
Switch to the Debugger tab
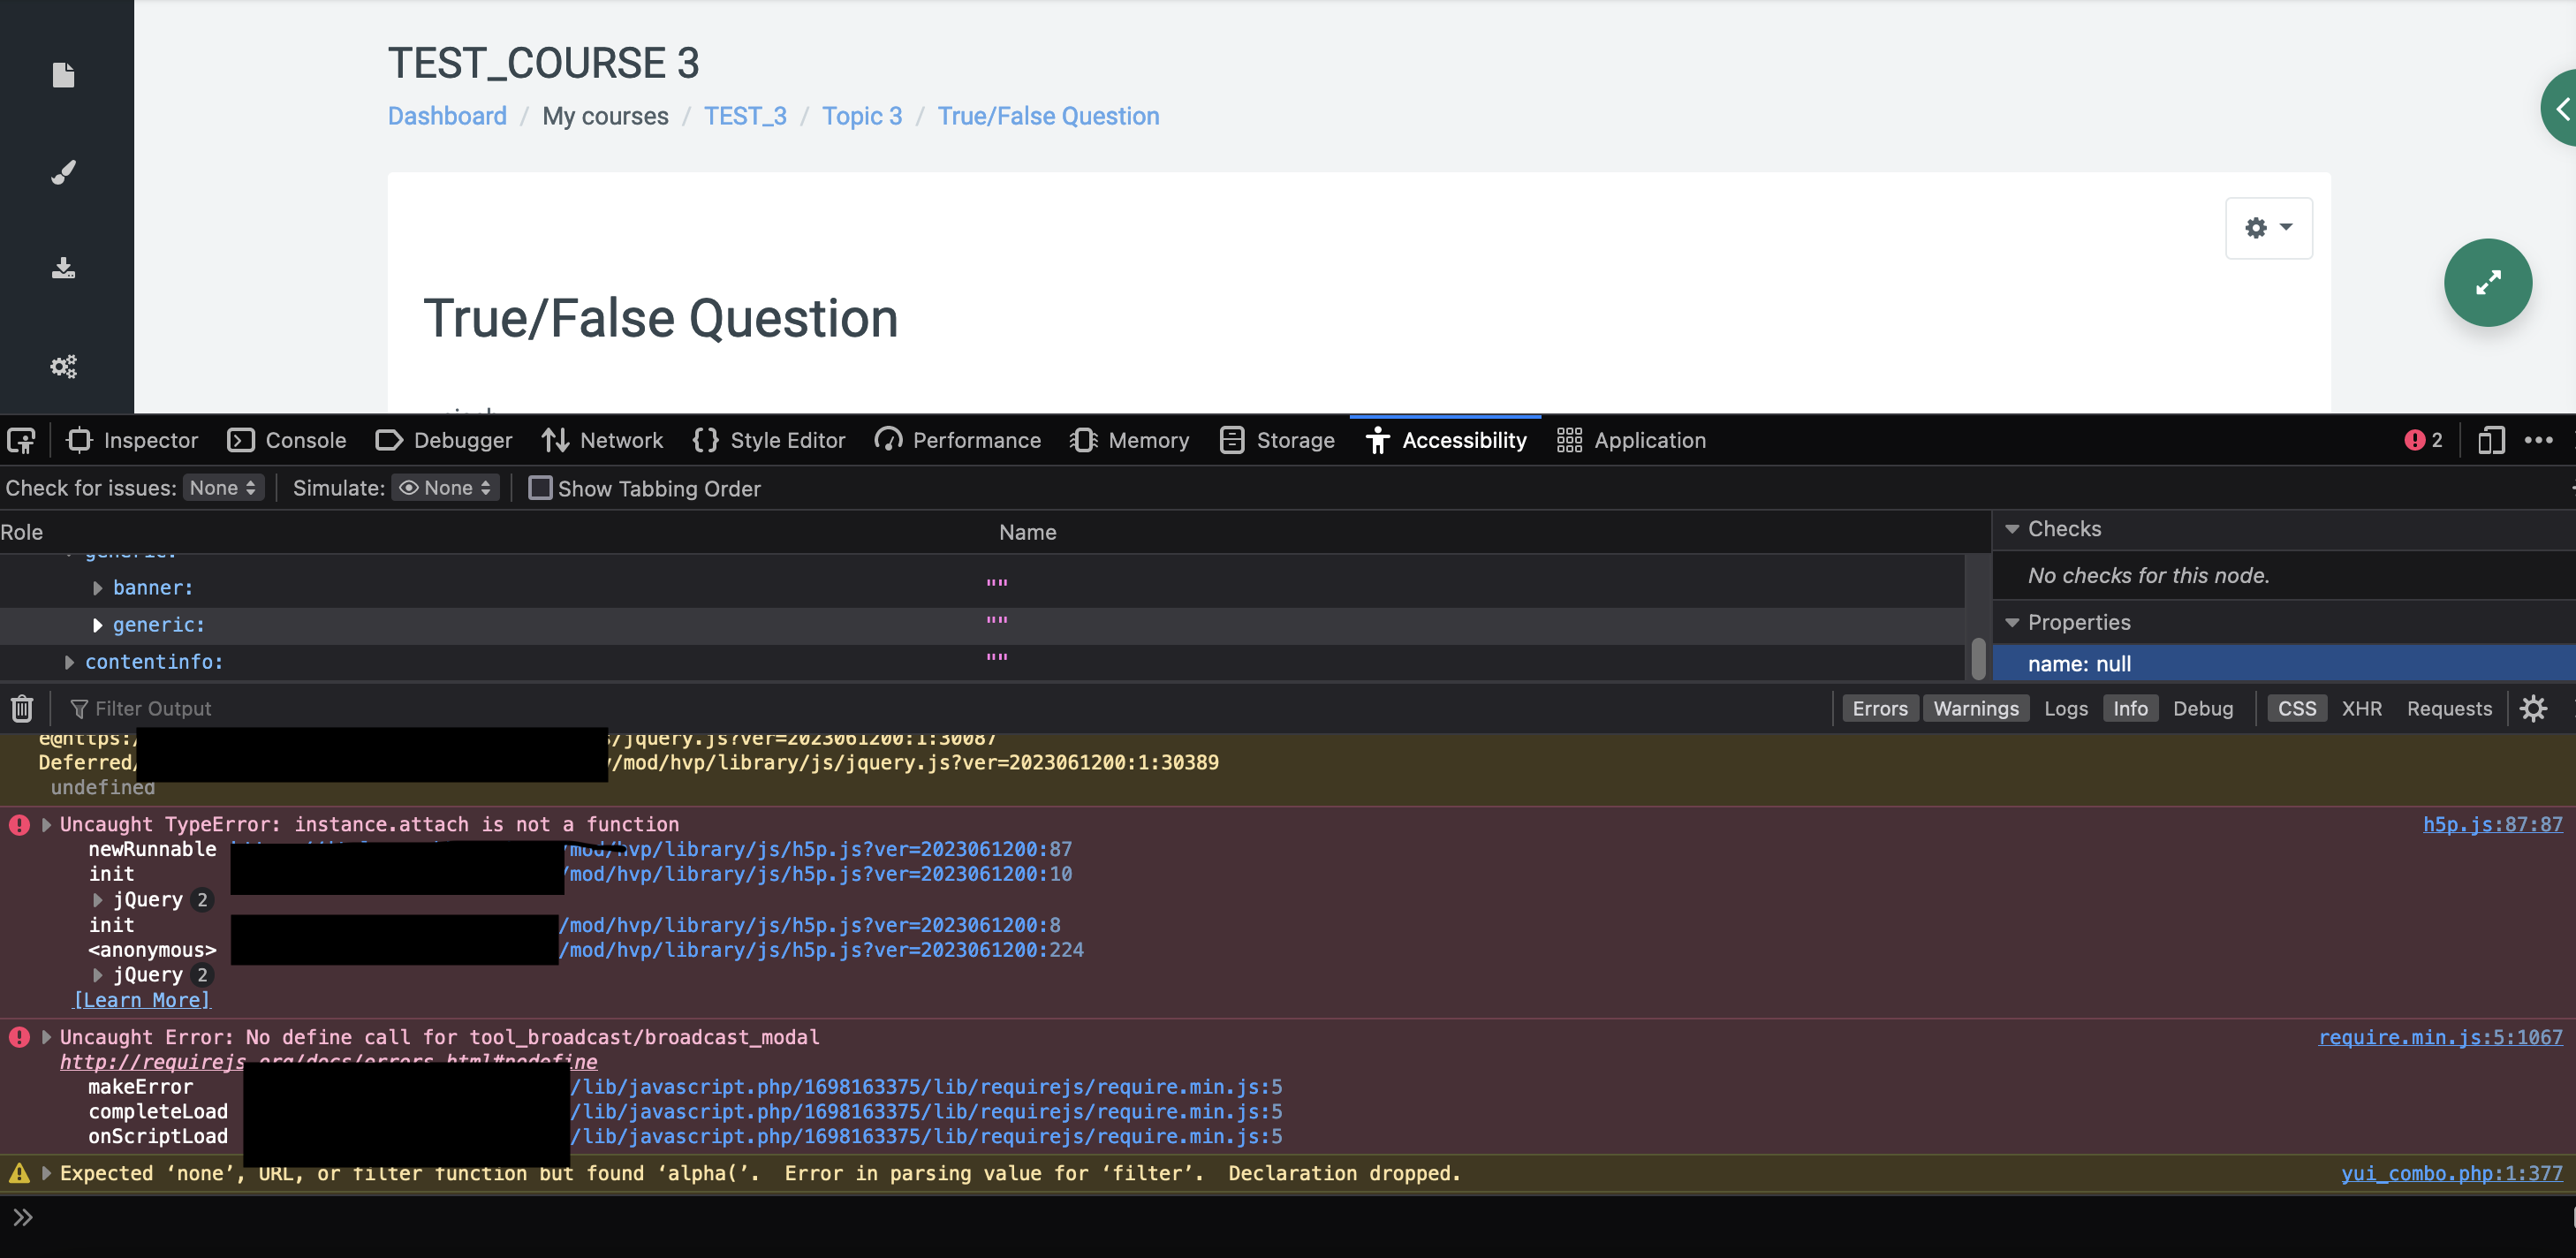click(x=443, y=440)
